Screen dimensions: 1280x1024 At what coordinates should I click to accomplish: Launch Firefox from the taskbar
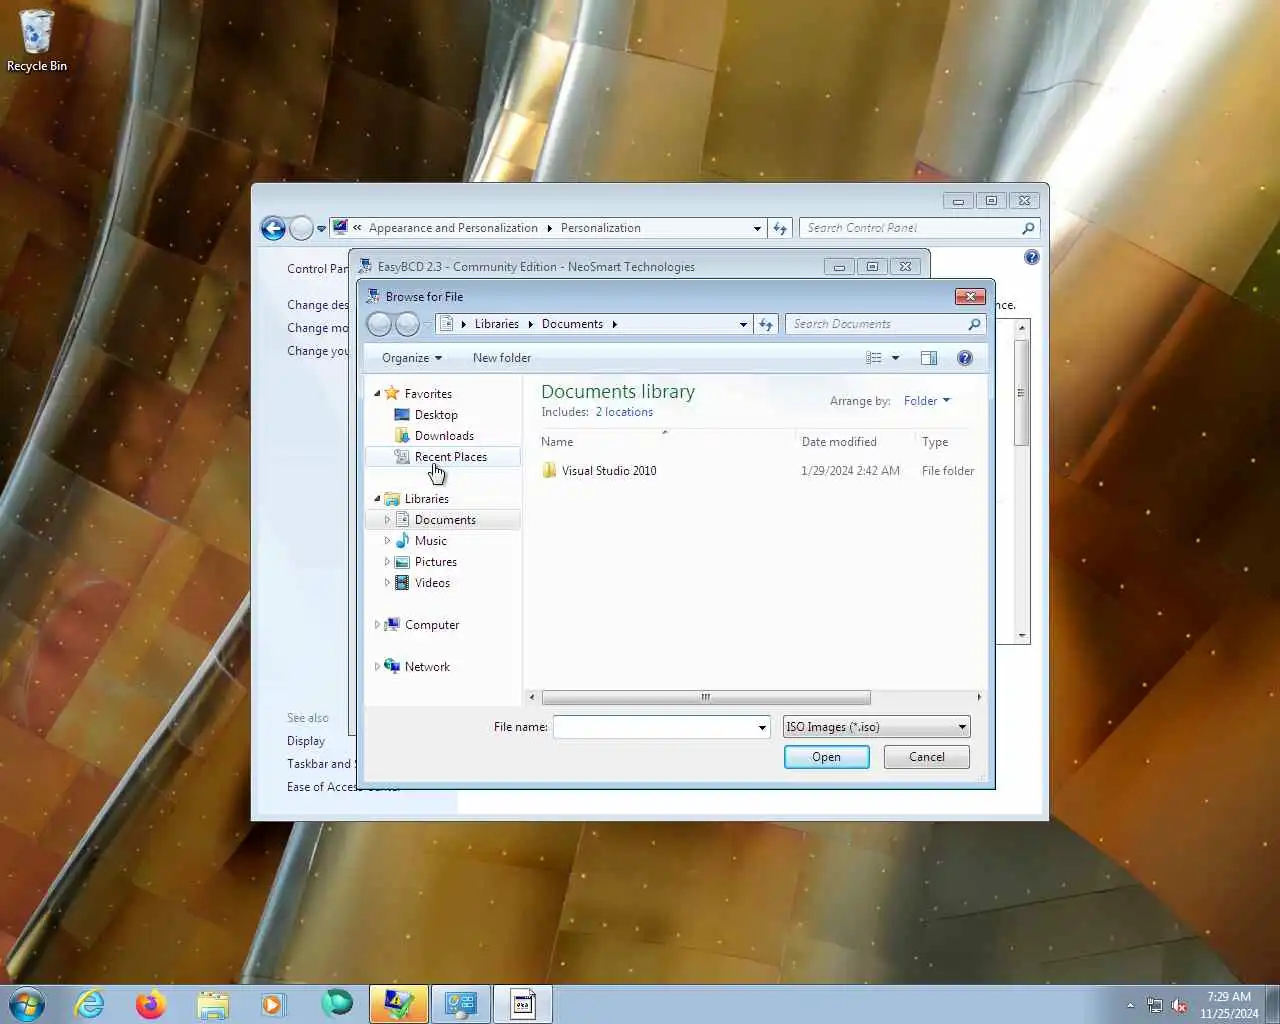[x=151, y=1004]
